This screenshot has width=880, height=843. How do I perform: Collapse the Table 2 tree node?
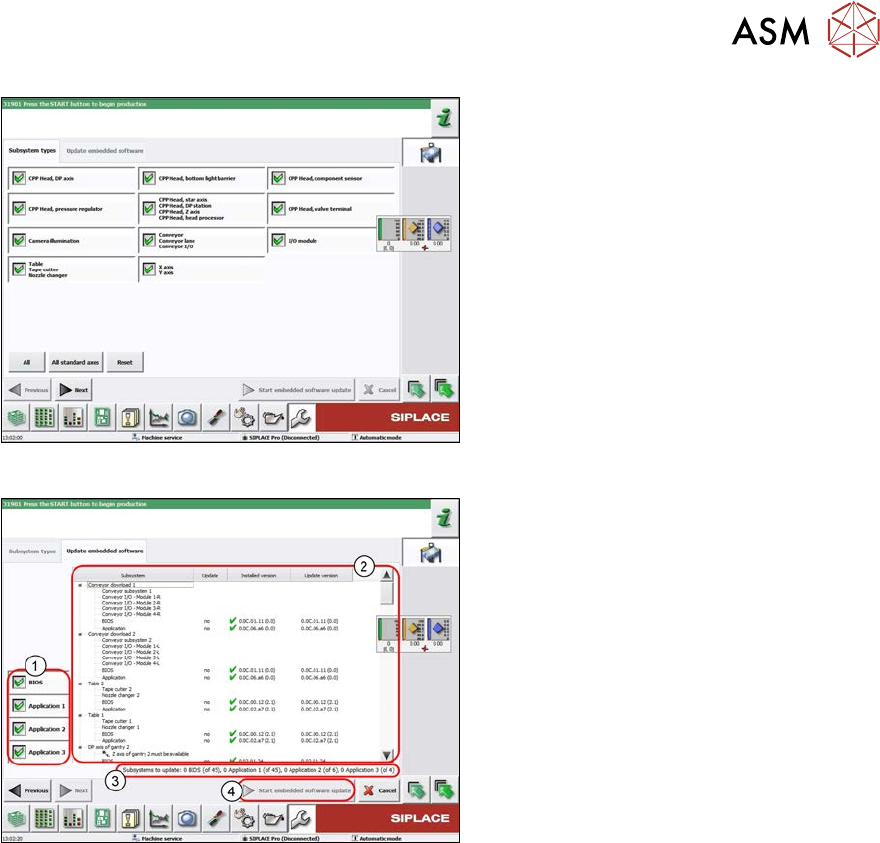[x=80, y=684]
